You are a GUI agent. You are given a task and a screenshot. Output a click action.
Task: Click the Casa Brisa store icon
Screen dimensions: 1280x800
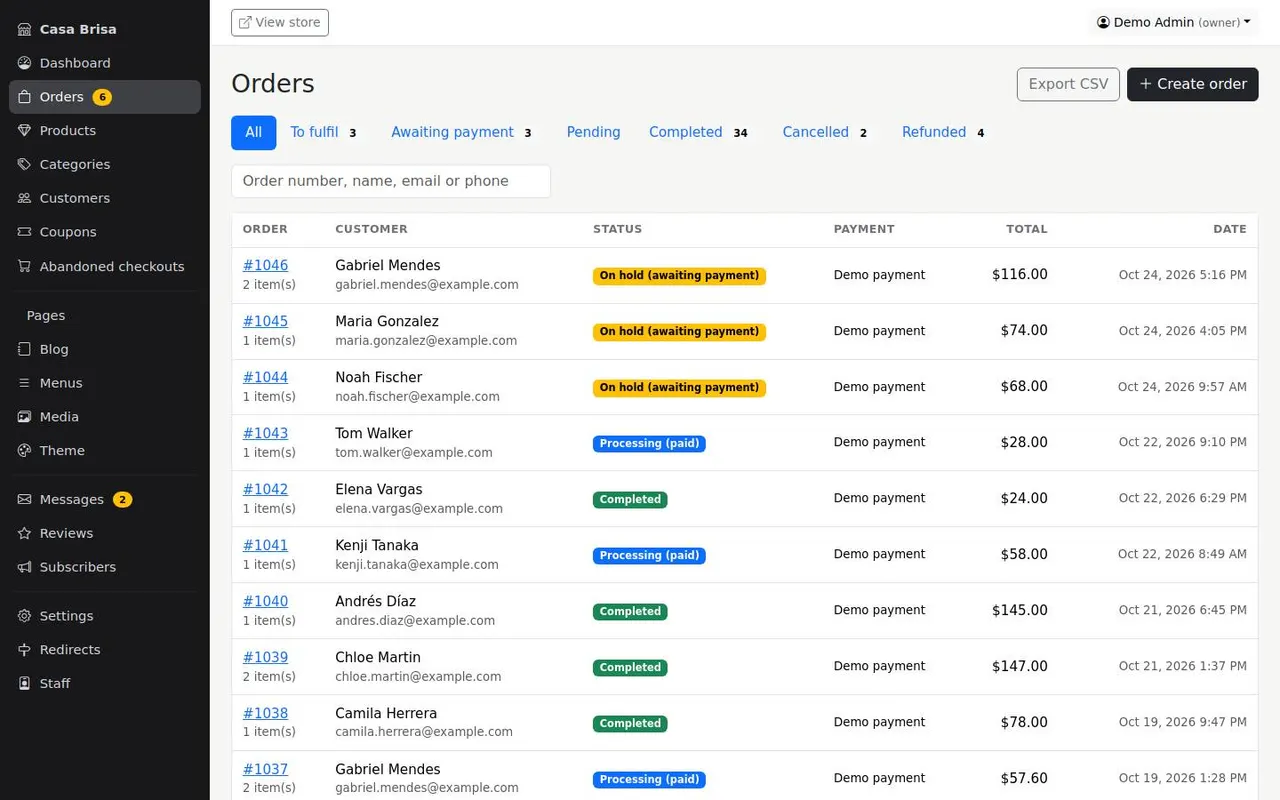(24, 29)
